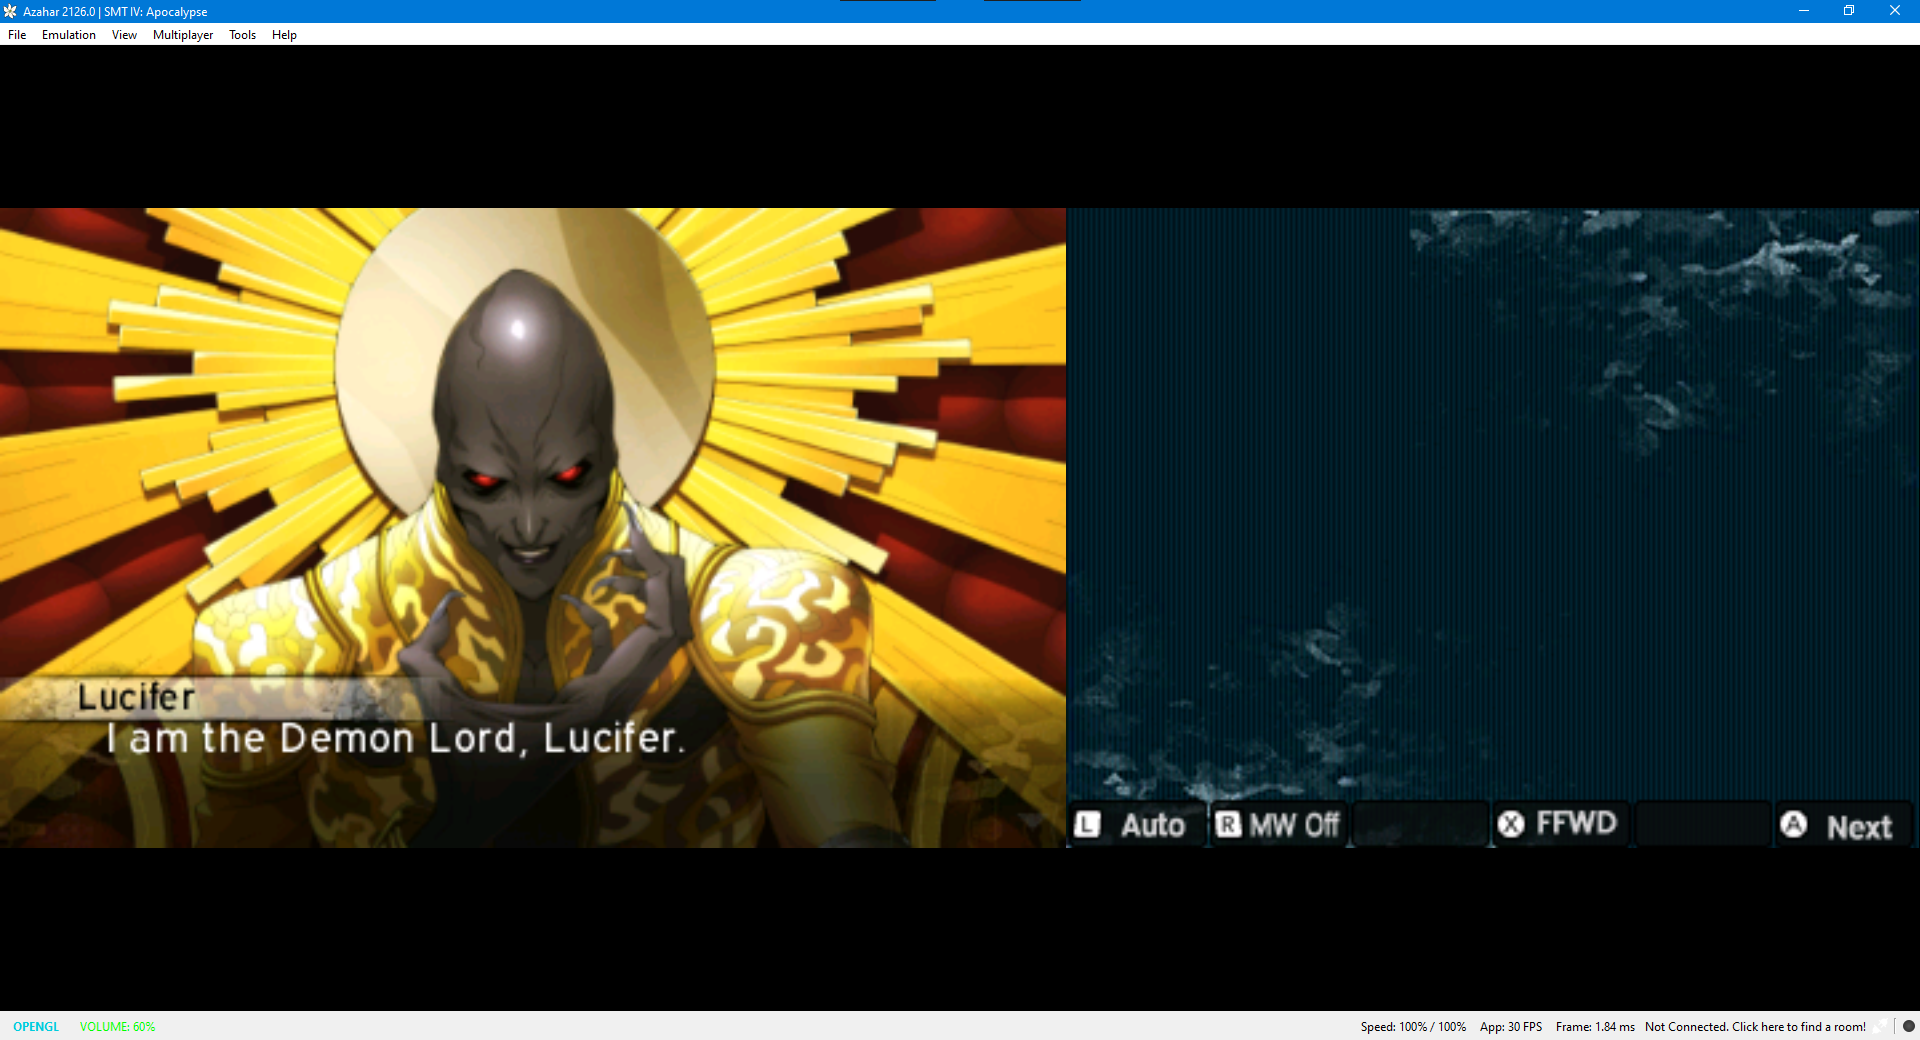This screenshot has height=1040, width=1920.
Task: Open the Emulation menu
Action: tap(69, 35)
